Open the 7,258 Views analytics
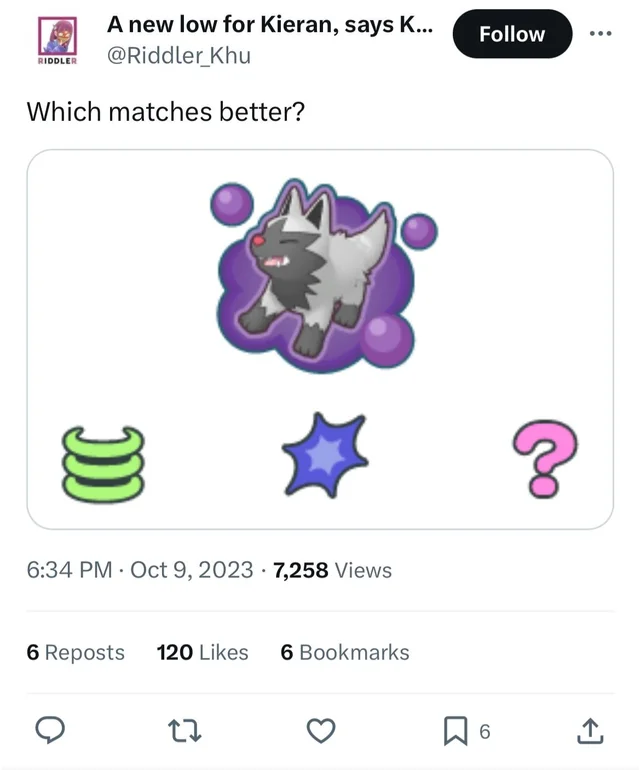640x770 pixels. (x=332, y=570)
